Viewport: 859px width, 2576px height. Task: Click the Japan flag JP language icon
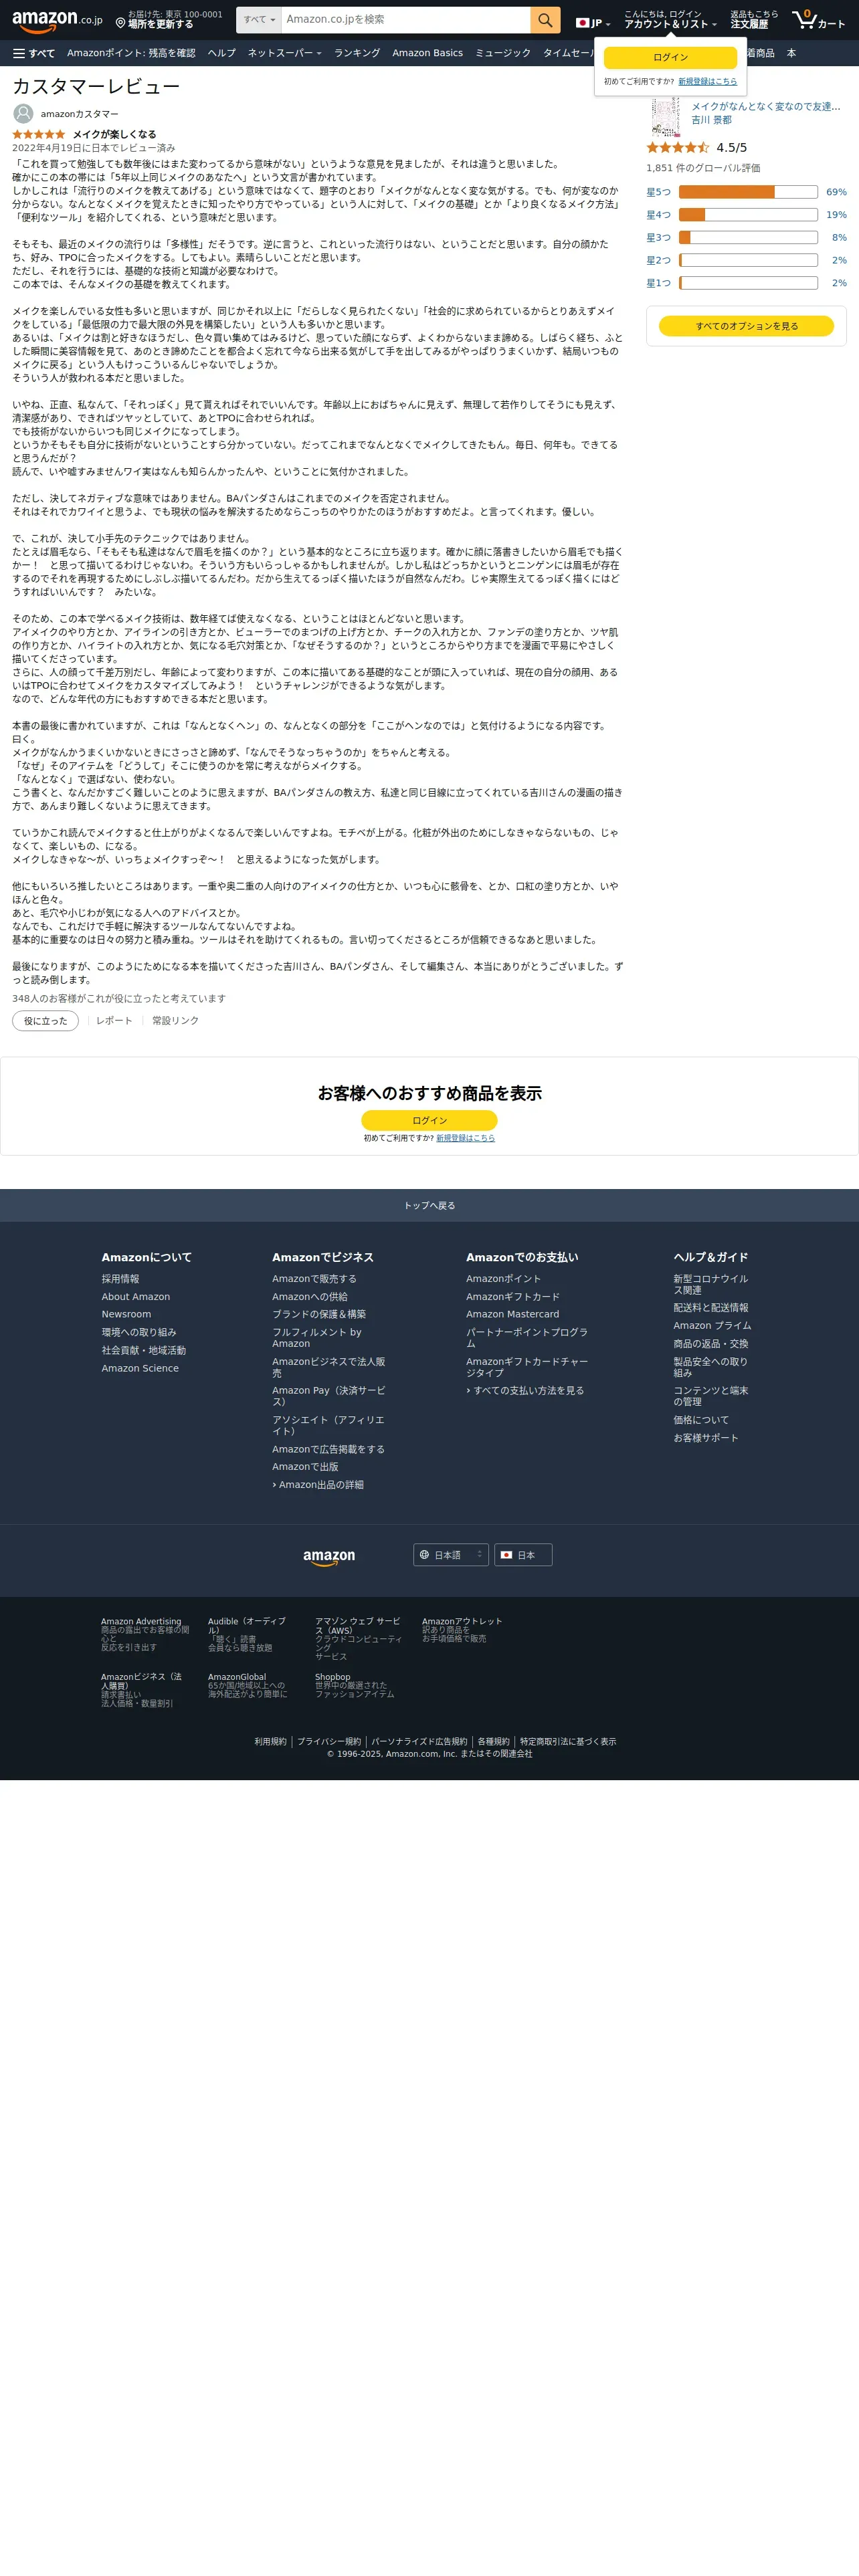[592, 23]
